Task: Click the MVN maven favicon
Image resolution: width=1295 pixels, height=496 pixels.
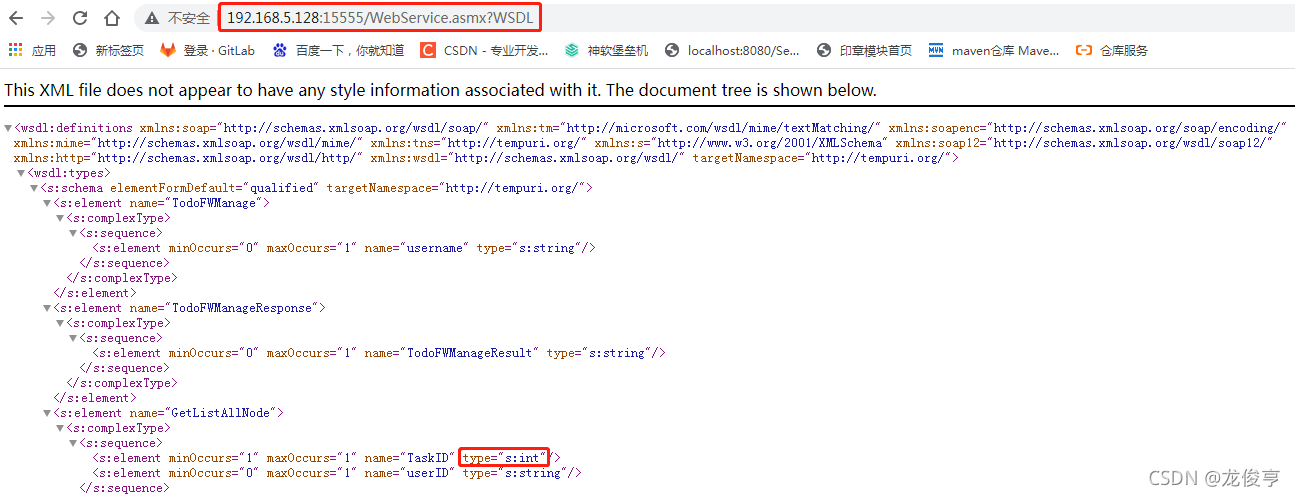Action: [x=936, y=50]
